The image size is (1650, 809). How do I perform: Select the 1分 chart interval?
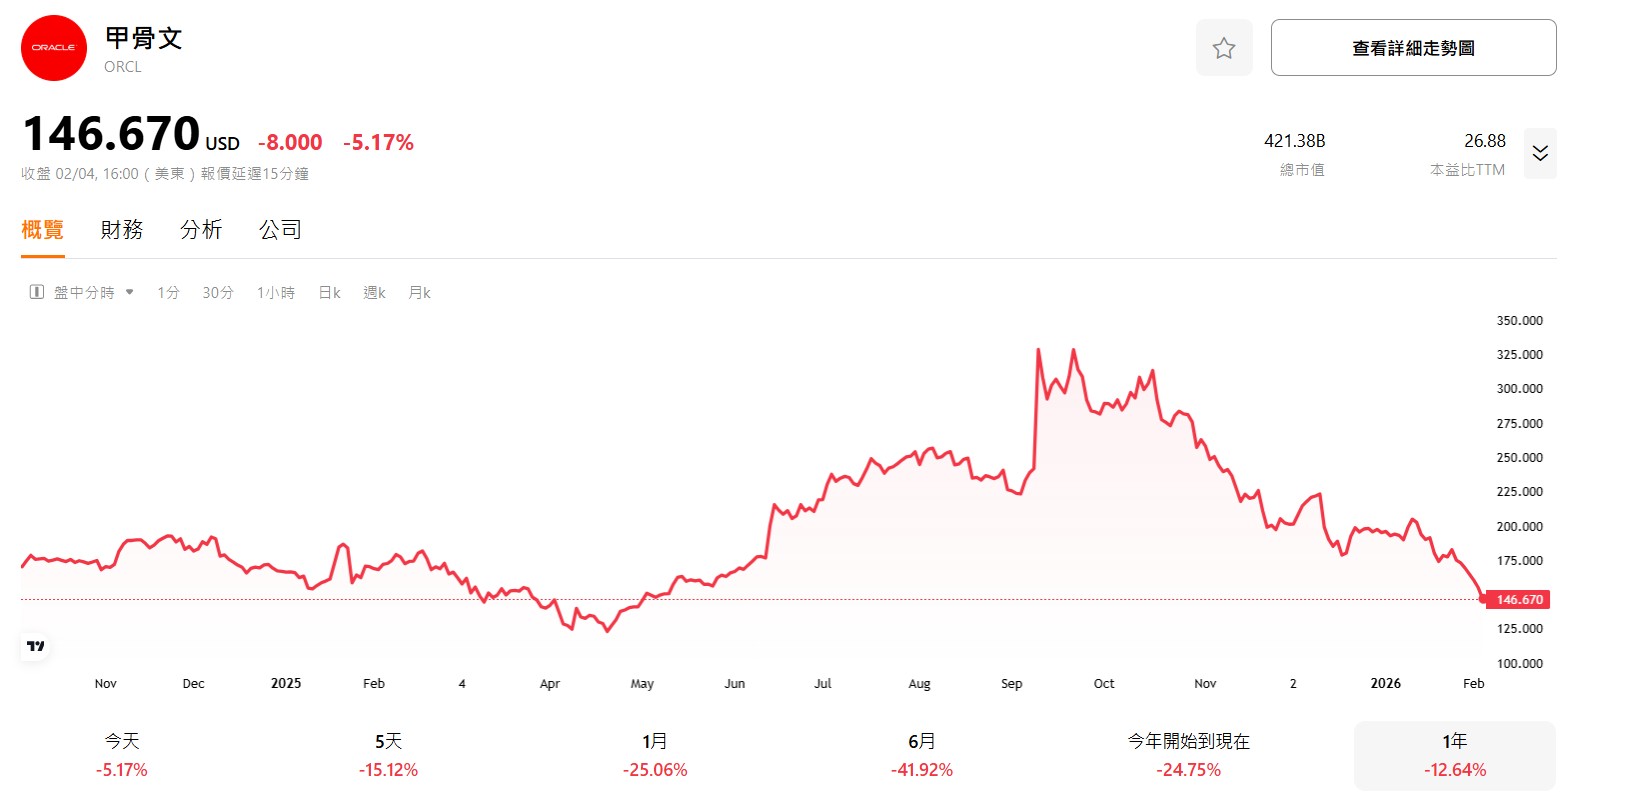pyautogui.click(x=168, y=293)
